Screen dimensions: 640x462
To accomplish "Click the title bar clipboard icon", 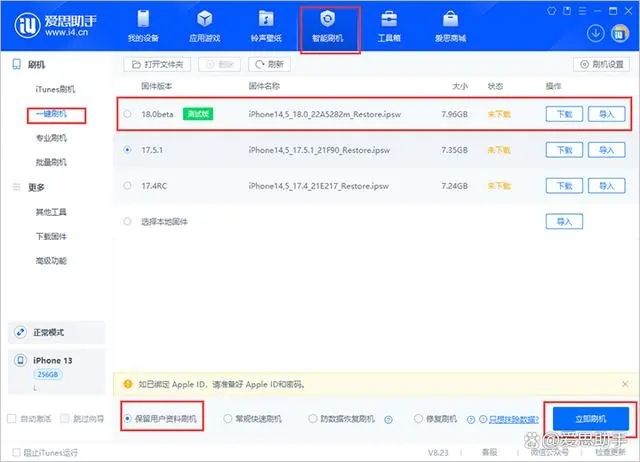I will [567, 11].
